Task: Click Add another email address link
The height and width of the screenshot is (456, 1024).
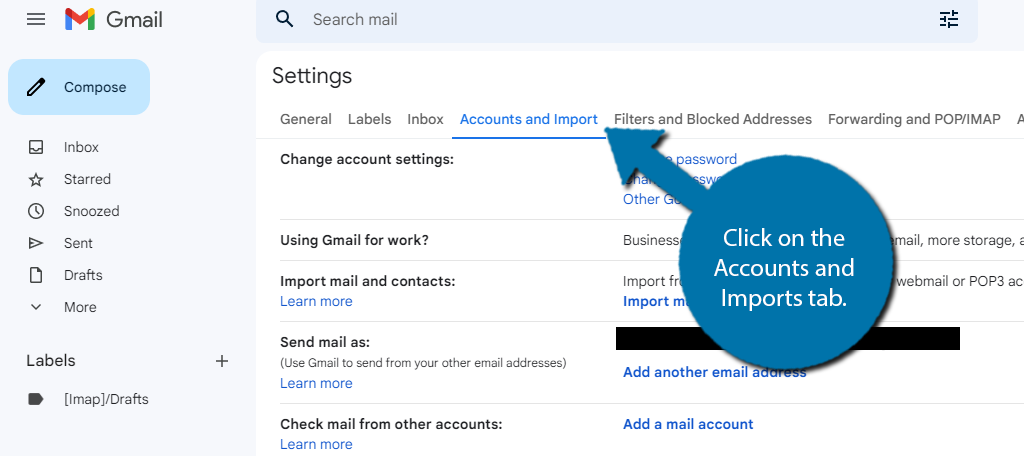Action: [x=714, y=372]
